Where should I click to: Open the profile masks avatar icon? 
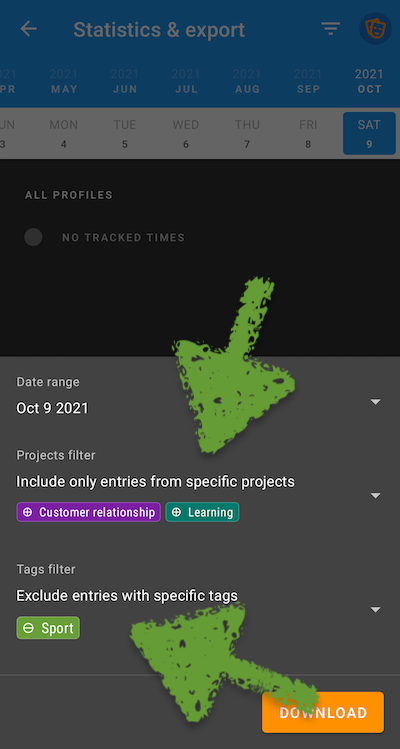click(x=375, y=29)
